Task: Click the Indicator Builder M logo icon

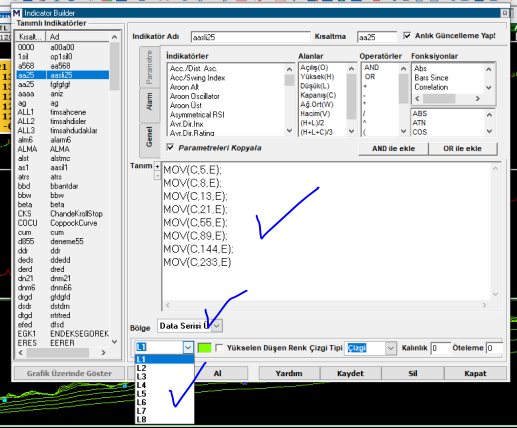Action: click(x=16, y=13)
